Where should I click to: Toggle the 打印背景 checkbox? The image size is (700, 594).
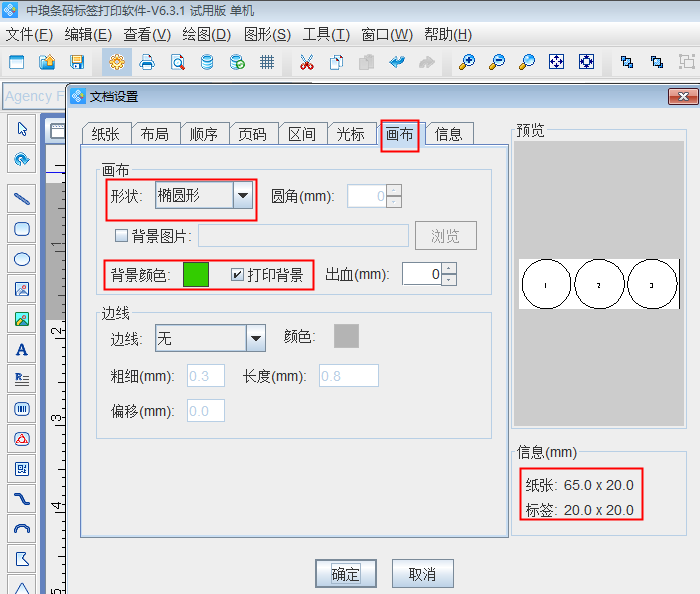[237, 275]
